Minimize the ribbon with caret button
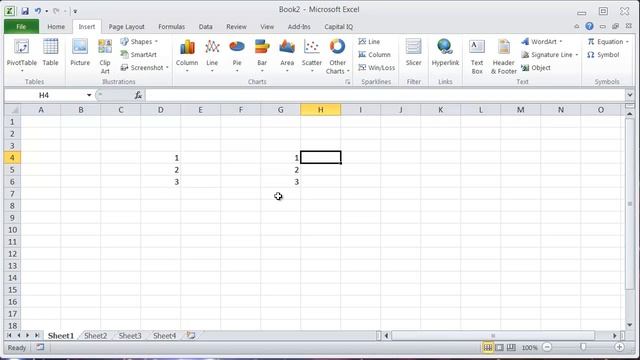This screenshot has height=360, width=640. pyautogui.click(x=577, y=27)
